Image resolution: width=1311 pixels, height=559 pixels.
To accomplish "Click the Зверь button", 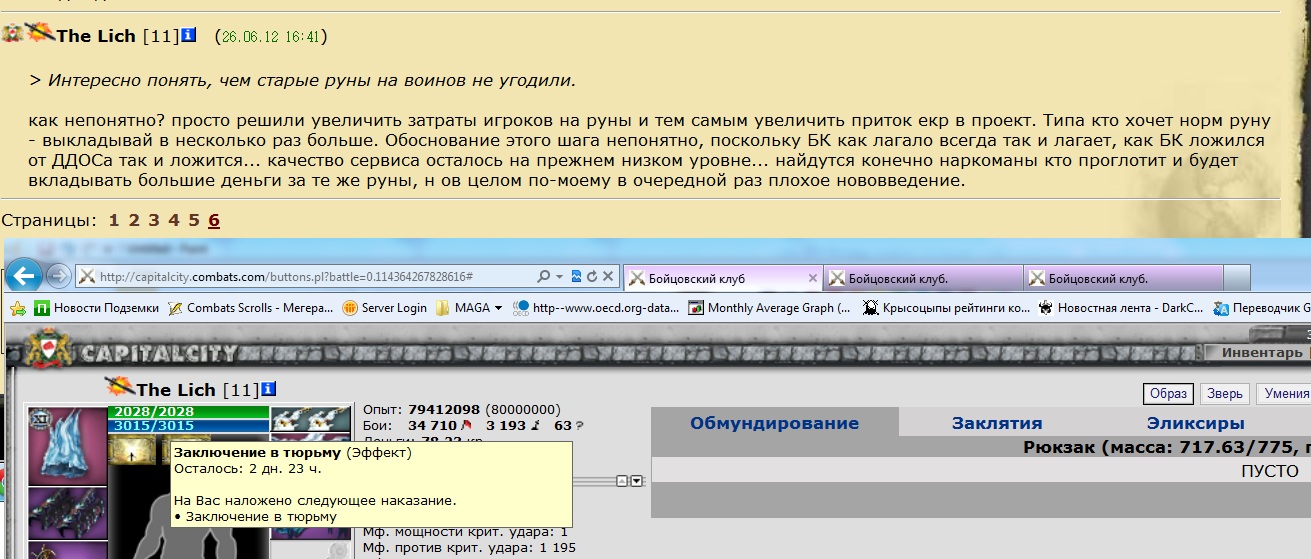I will tap(1223, 393).
